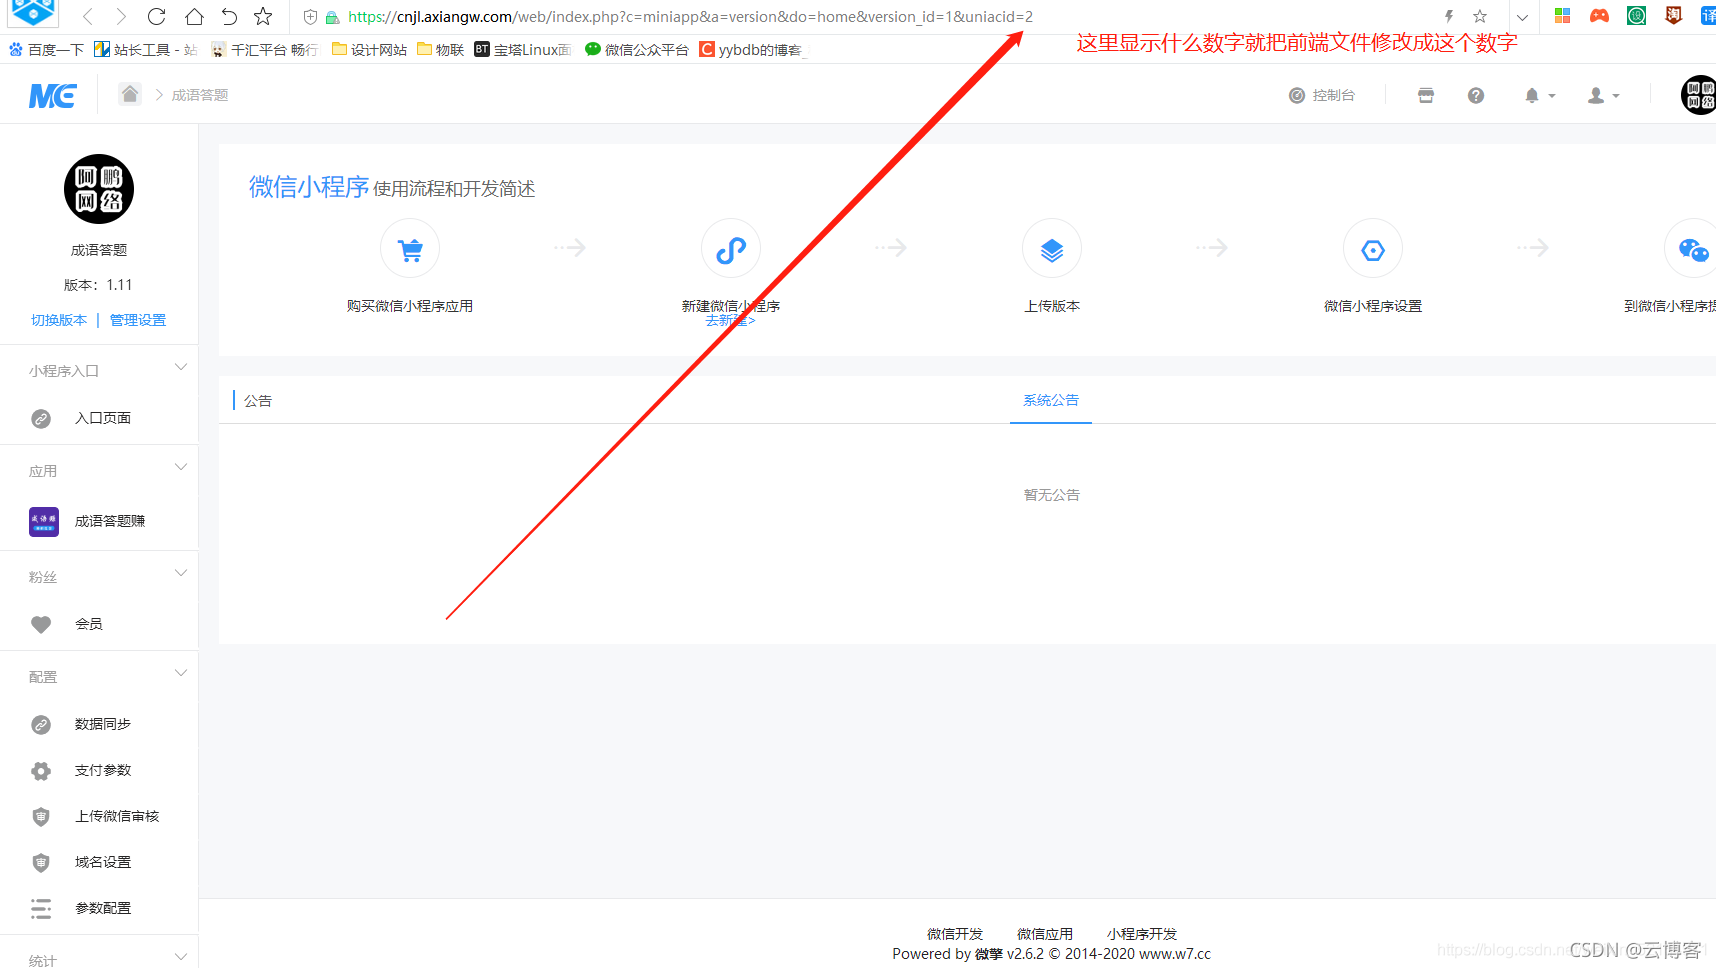The image size is (1716, 968).
Task: Open the 购买微信小程序应用 cart icon
Action: point(409,248)
